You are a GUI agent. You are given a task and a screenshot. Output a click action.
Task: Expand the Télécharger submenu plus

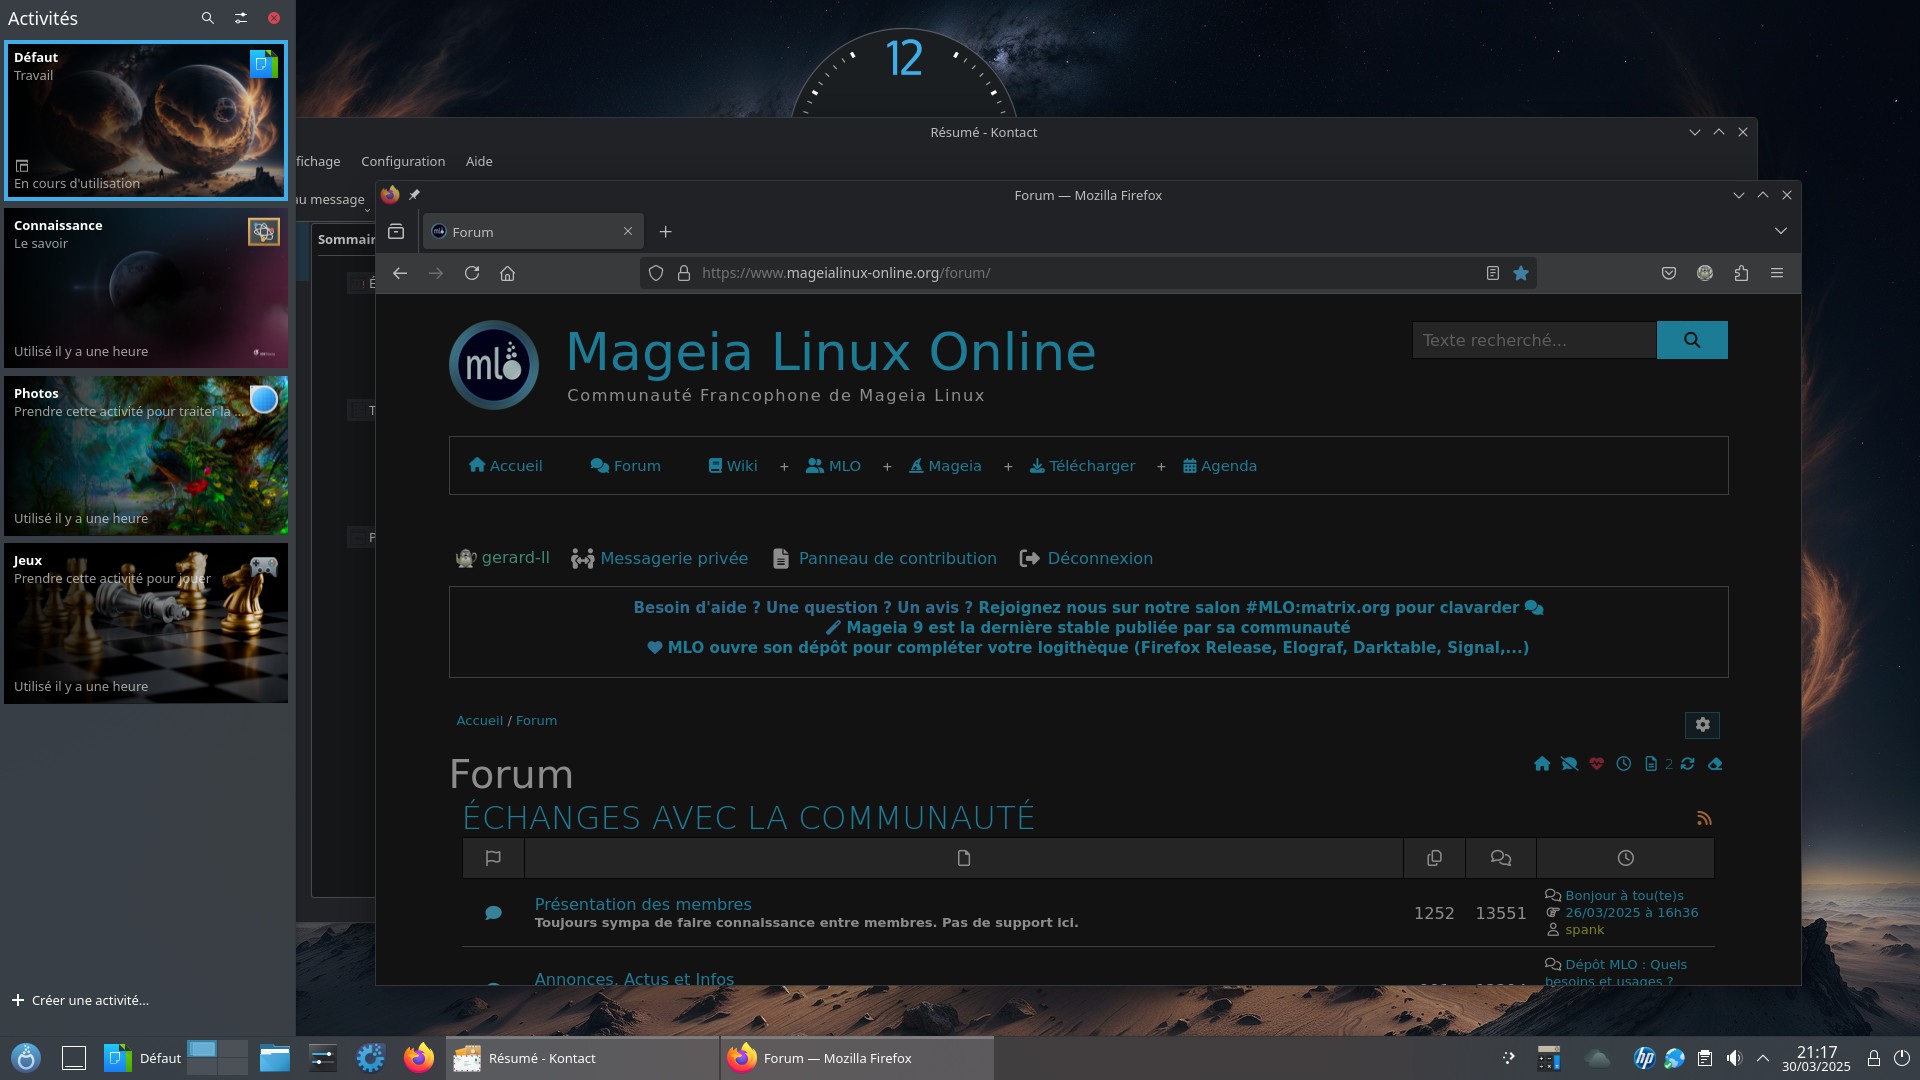coord(1161,467)
